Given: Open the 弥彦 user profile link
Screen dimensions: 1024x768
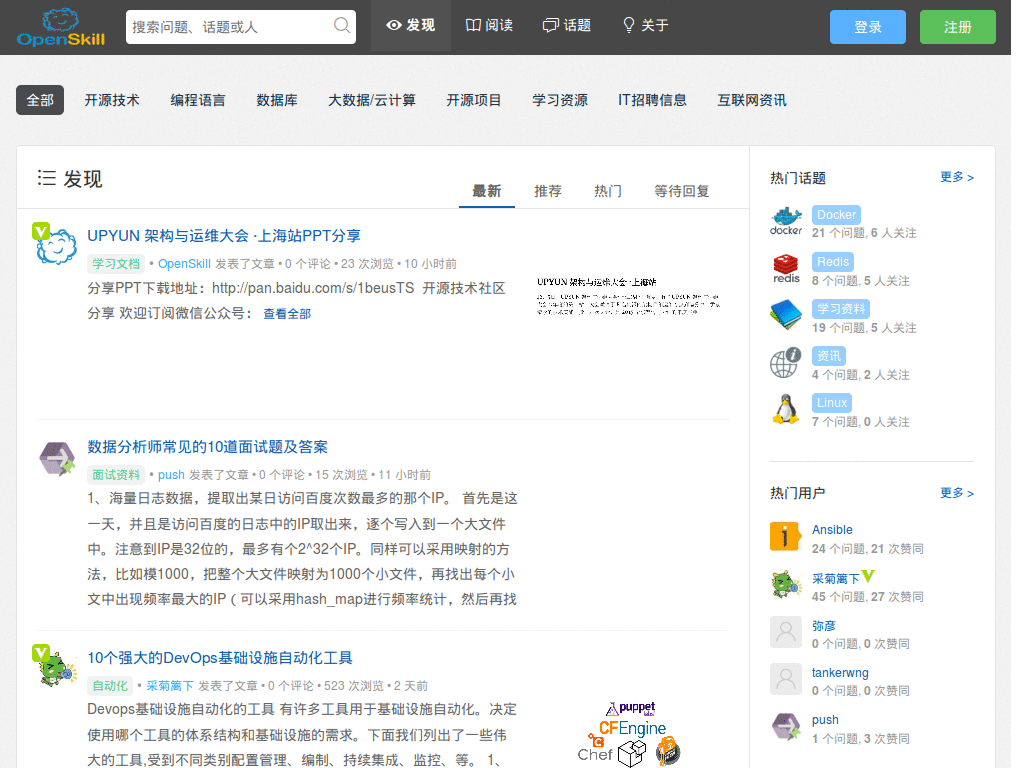Looking at the screenshot, I should 824,626.
